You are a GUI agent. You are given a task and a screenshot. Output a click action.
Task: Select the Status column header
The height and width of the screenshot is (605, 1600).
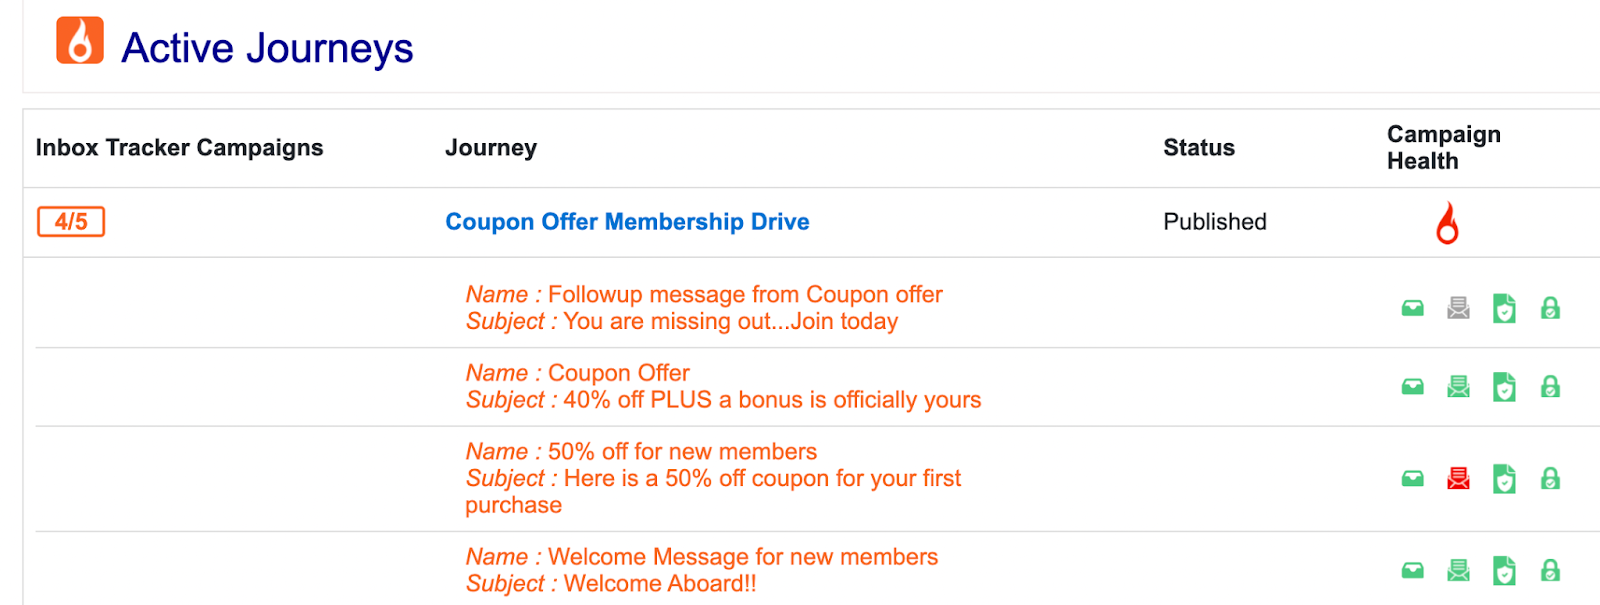(1199, 148)
